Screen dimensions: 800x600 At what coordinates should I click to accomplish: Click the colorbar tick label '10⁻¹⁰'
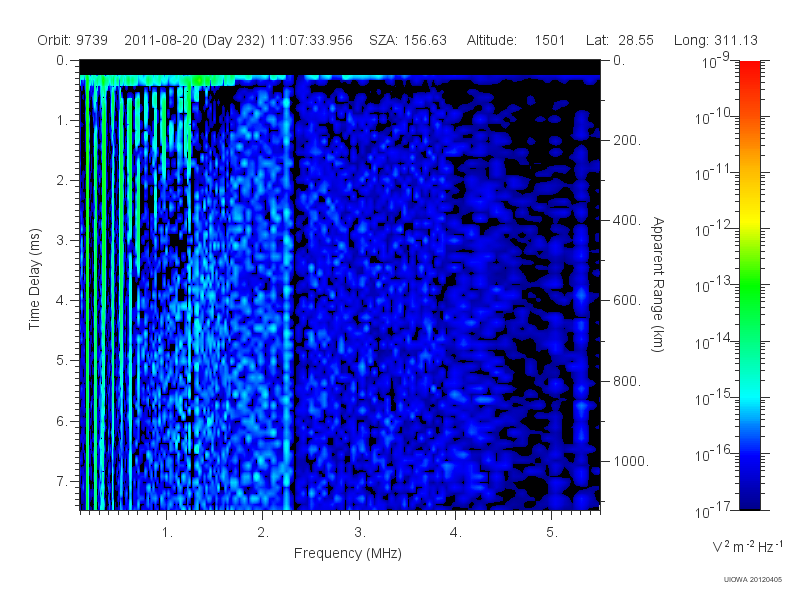[x=714, y=117]
